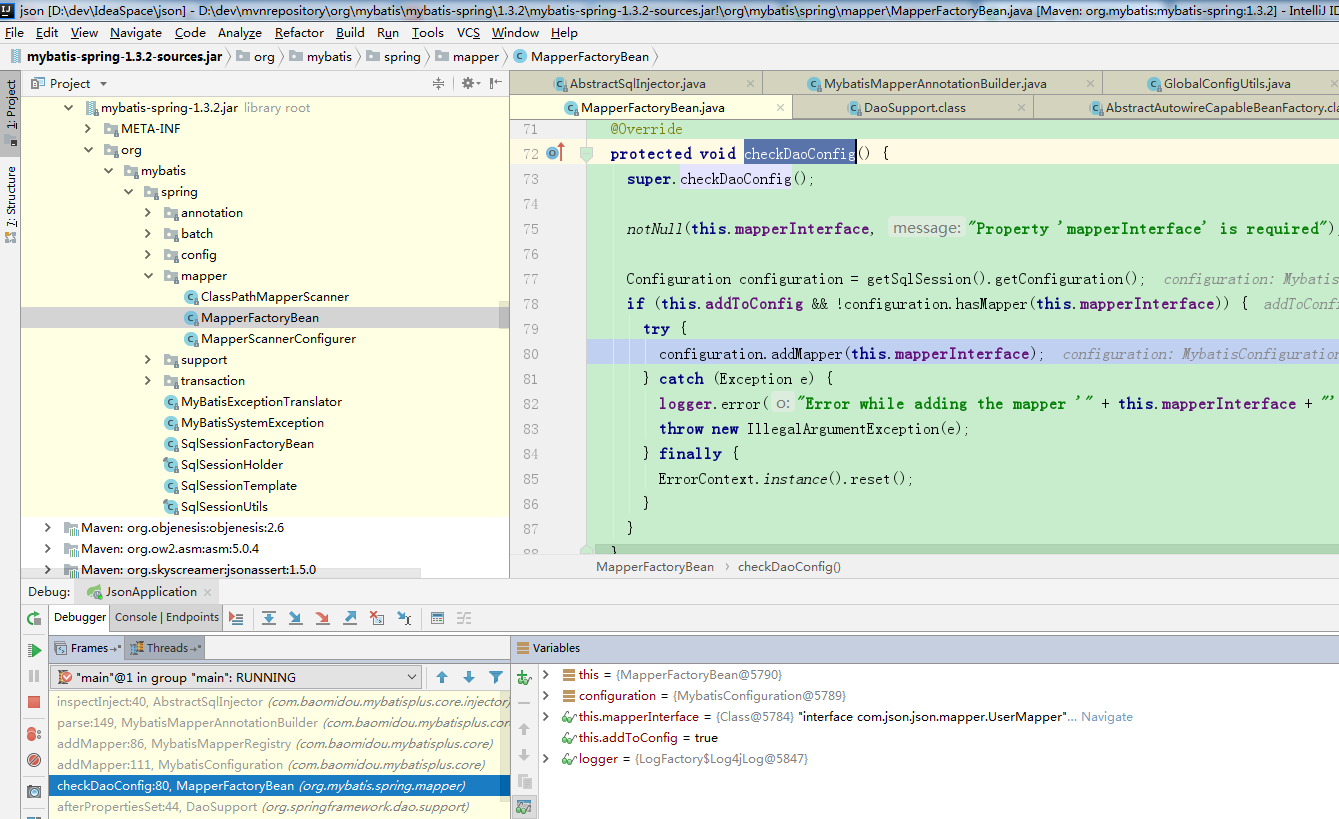Open the Refactor menu

[x=300, y=33]
